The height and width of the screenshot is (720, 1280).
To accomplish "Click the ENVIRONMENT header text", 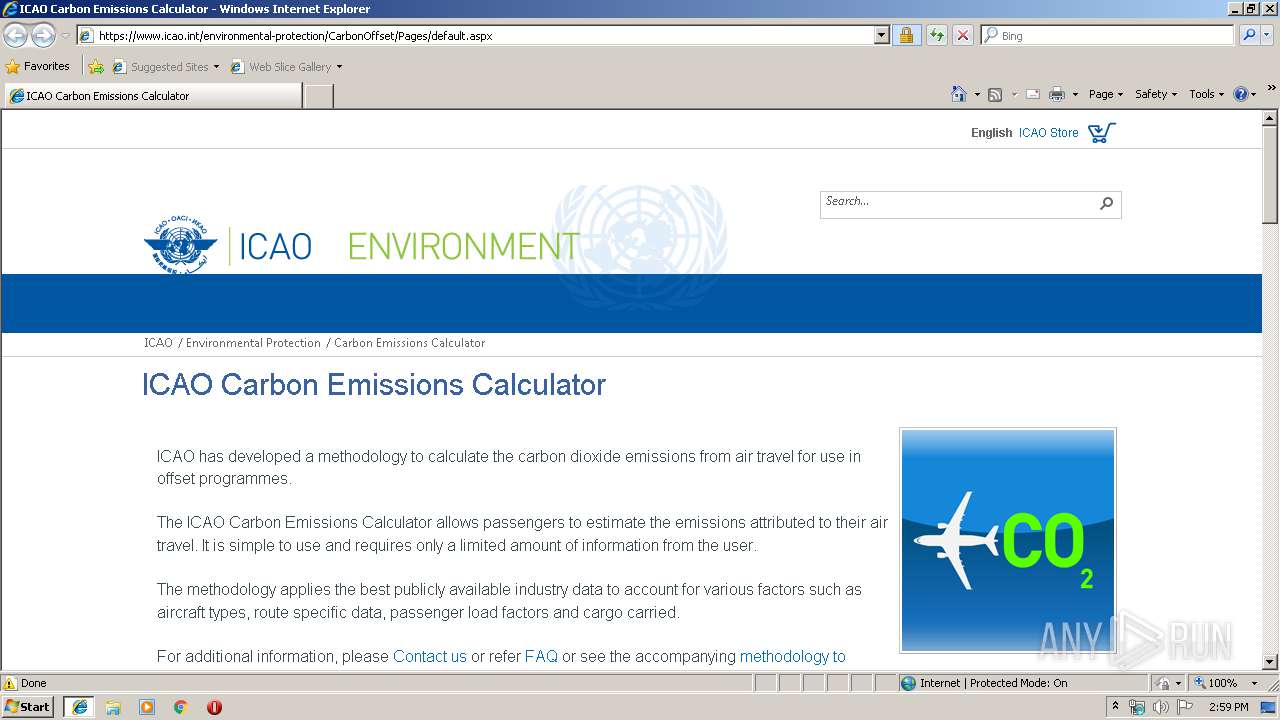I will (x=463, y=246).
